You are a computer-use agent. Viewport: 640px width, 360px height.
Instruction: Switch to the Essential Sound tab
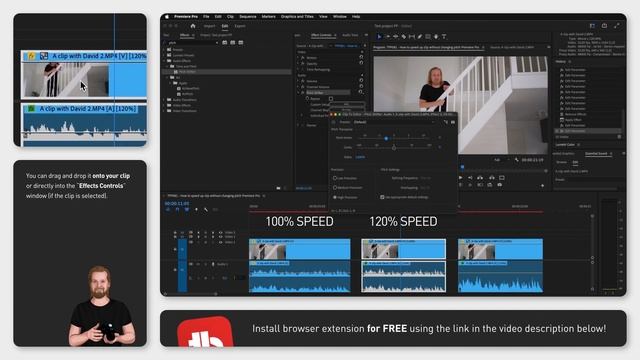click(x=596, y=153)
